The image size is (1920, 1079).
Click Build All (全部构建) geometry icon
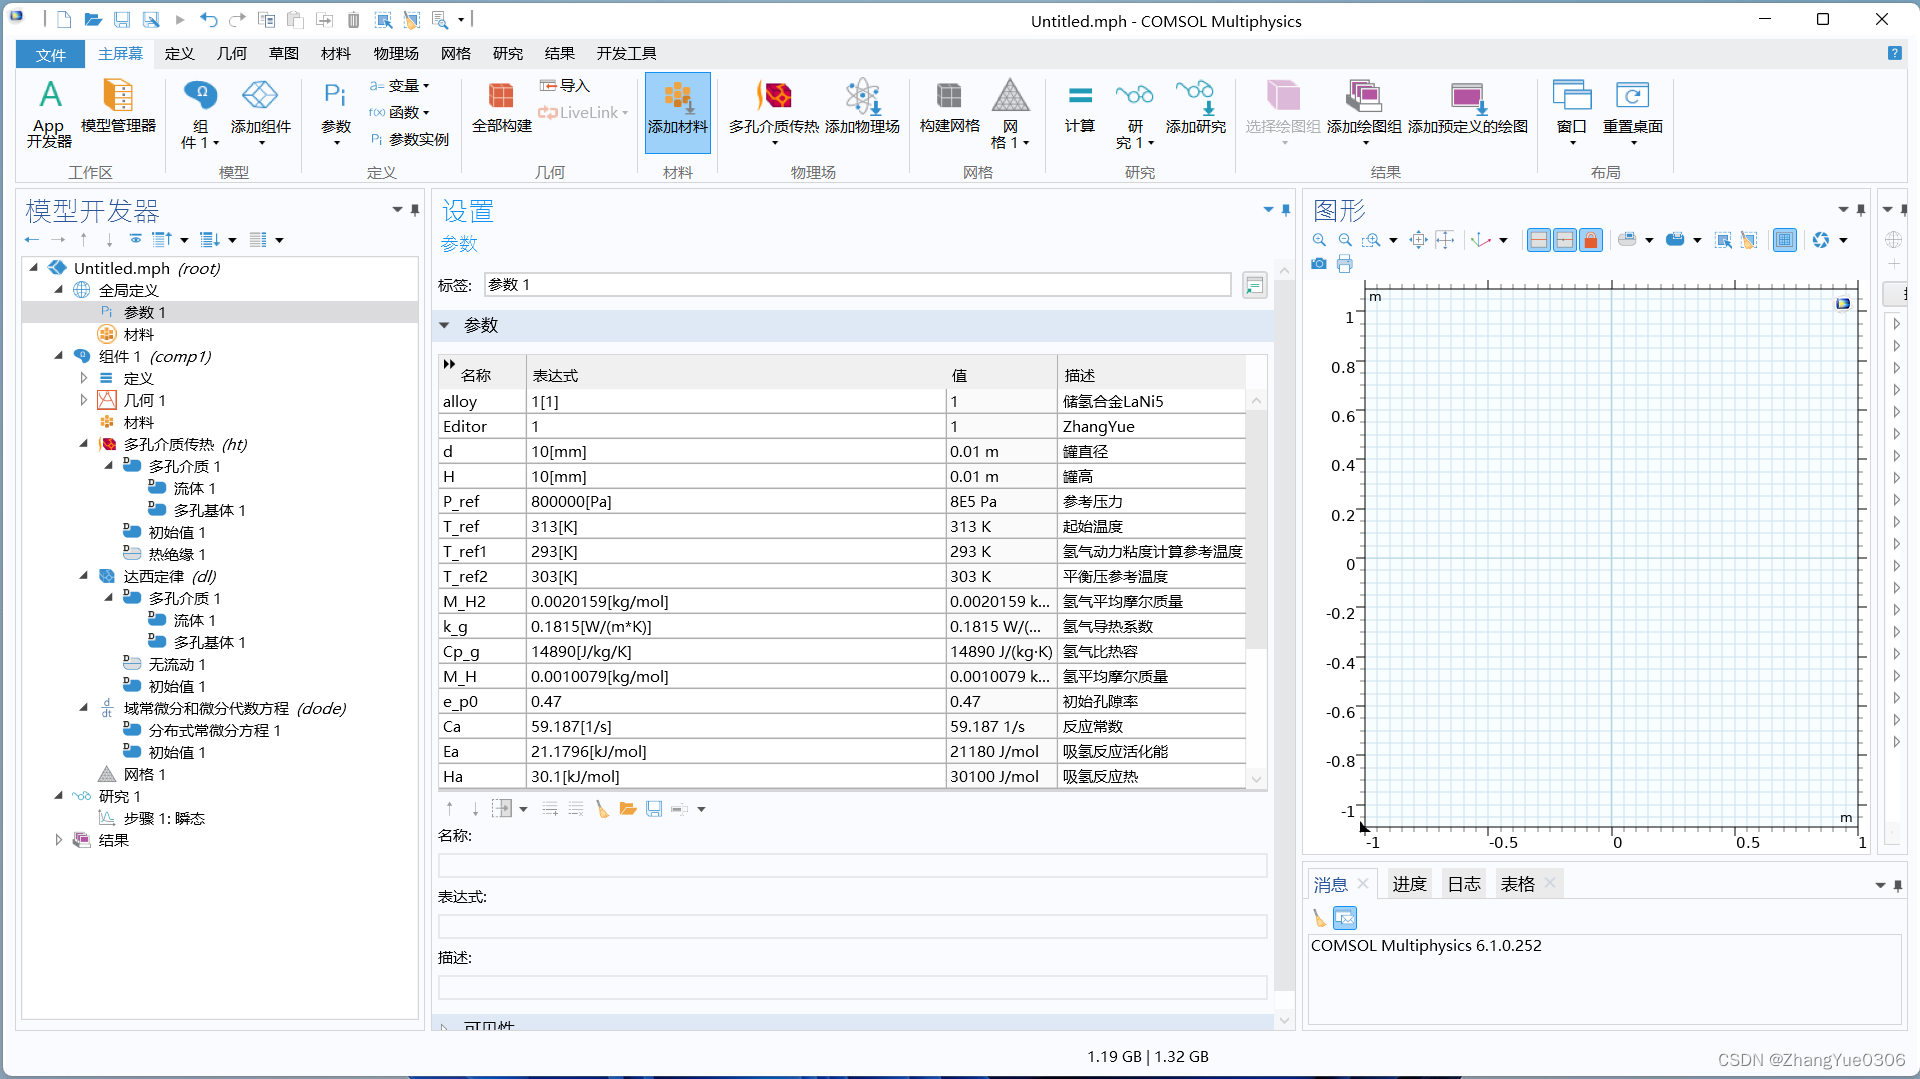click(x=501, y=107)
